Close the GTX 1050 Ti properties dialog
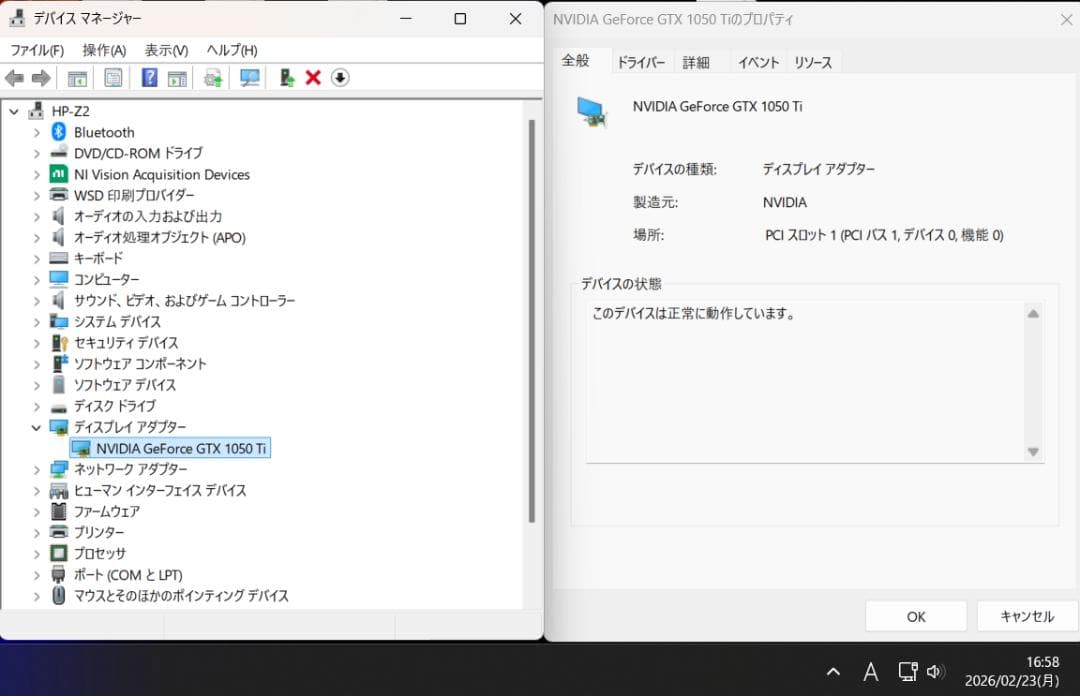This screenshot has height=696, width=1080. (x=1066, y=20)
